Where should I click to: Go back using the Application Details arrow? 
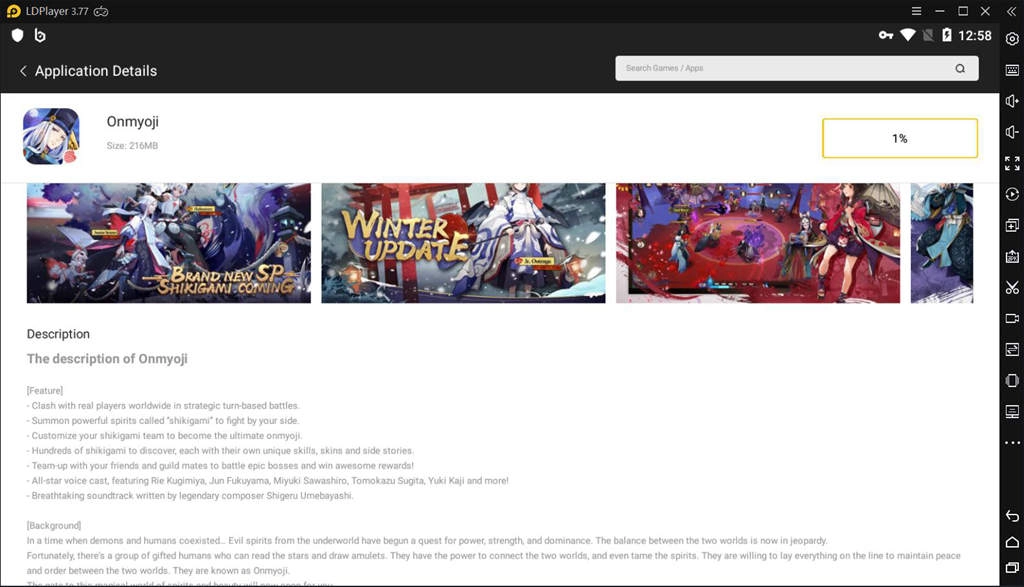tap(23, 71)
